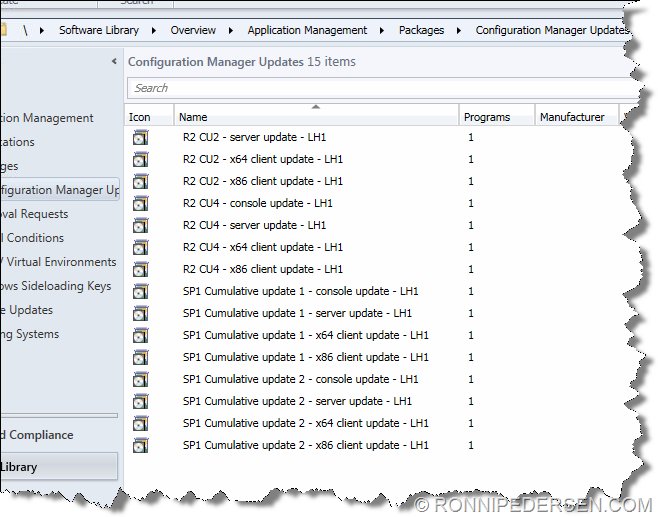
Task: Collapse the navigation pane with the arrow
Action: point(114,62)
